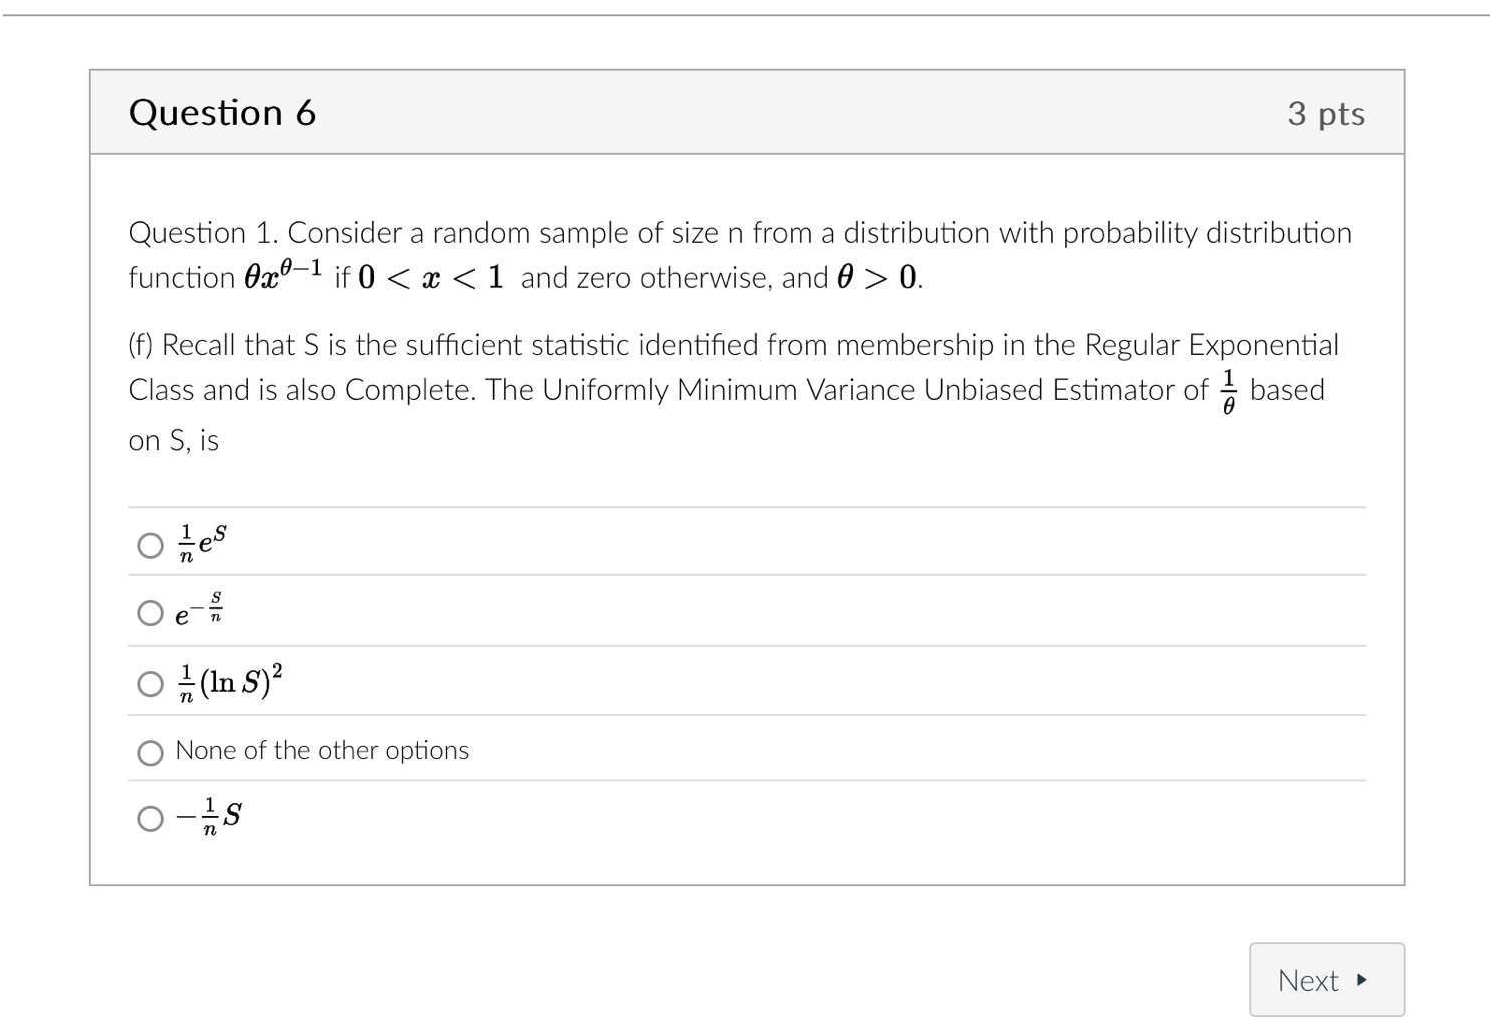1490x1035 pixels.
Task: Click the Next button
Action: tap(1326, 980)
